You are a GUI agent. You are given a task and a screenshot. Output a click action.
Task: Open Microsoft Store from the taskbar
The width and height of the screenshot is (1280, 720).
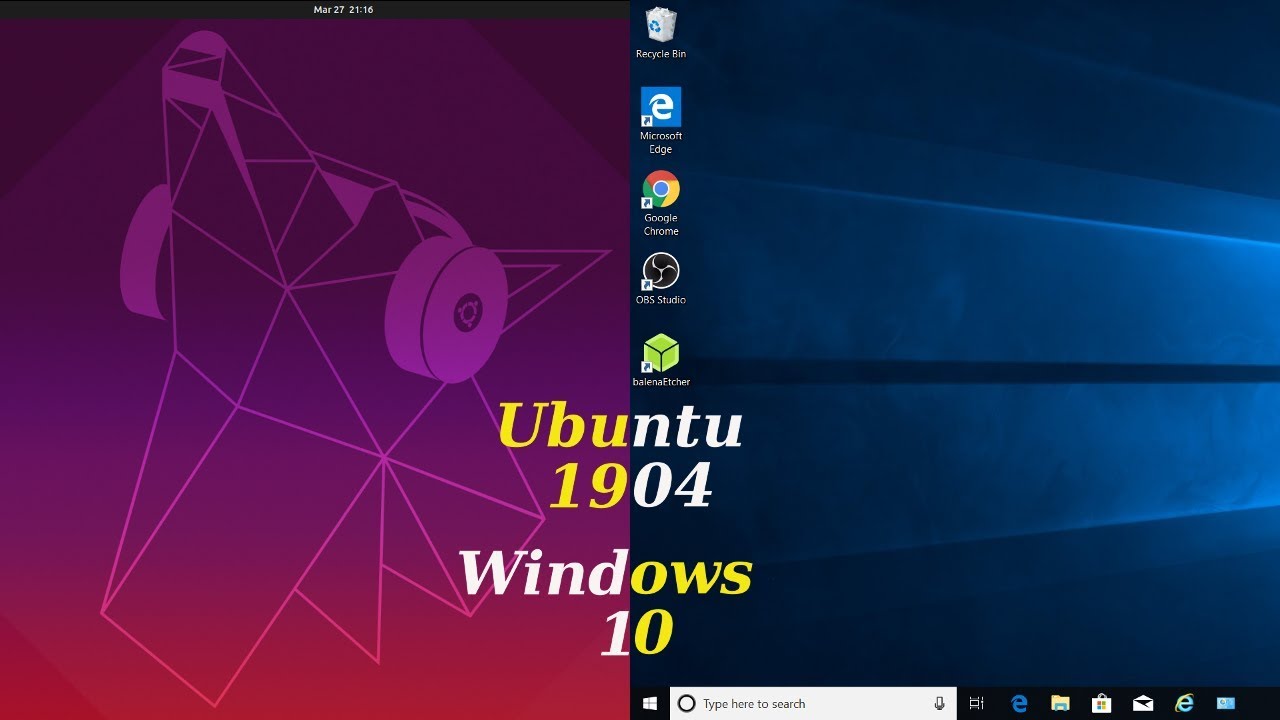[x=1102, y=704]
